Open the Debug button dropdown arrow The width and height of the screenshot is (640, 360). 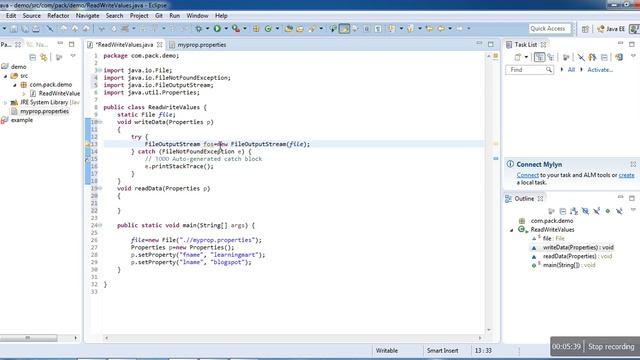tap(207, 29)
